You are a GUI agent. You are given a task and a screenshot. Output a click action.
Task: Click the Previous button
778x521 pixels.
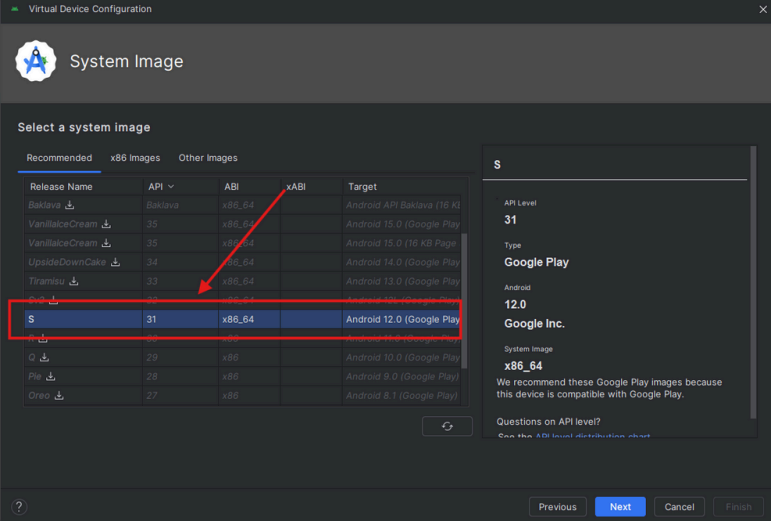[x=558, y=507]
